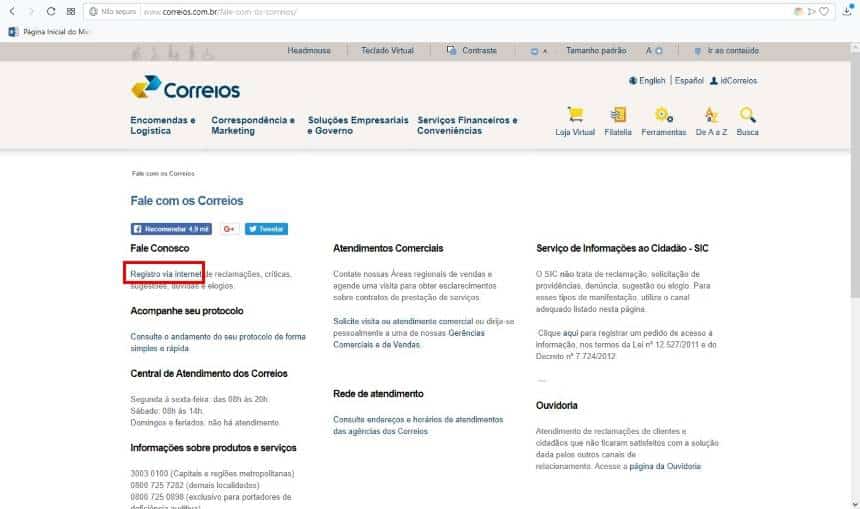
Task: Click the browser forward arrow
Action: click(31, 12)
